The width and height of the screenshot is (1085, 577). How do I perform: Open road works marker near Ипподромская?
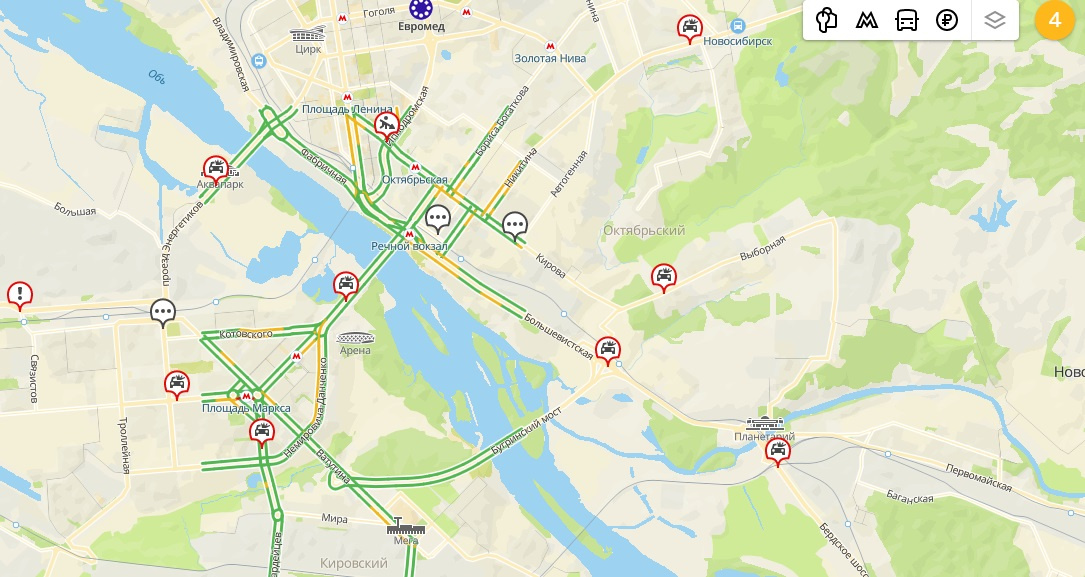coord(386,126)
